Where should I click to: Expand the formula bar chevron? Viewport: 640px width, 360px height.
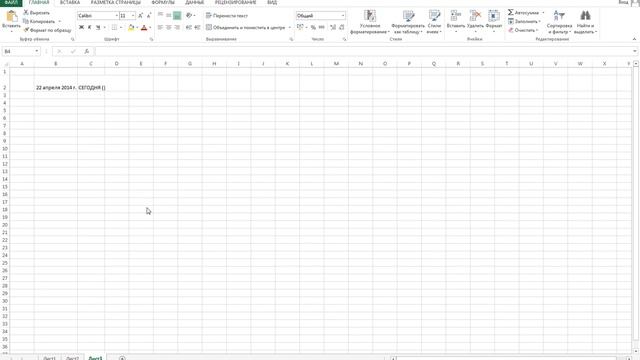[x=635, y=51]
